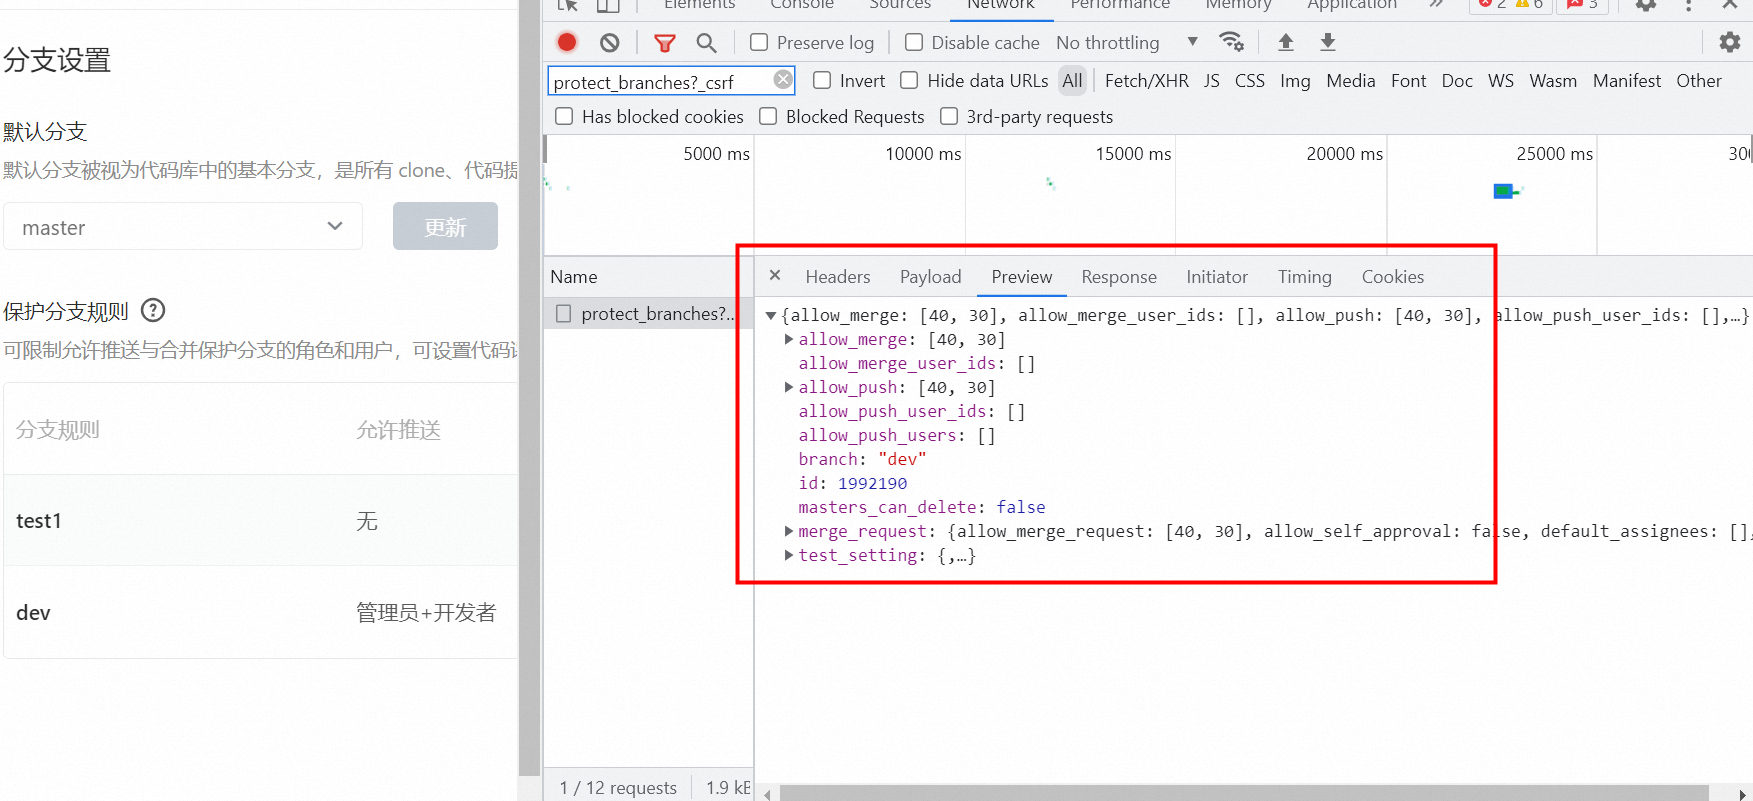Toggle the Invert filter checkbox

(822, 80)
